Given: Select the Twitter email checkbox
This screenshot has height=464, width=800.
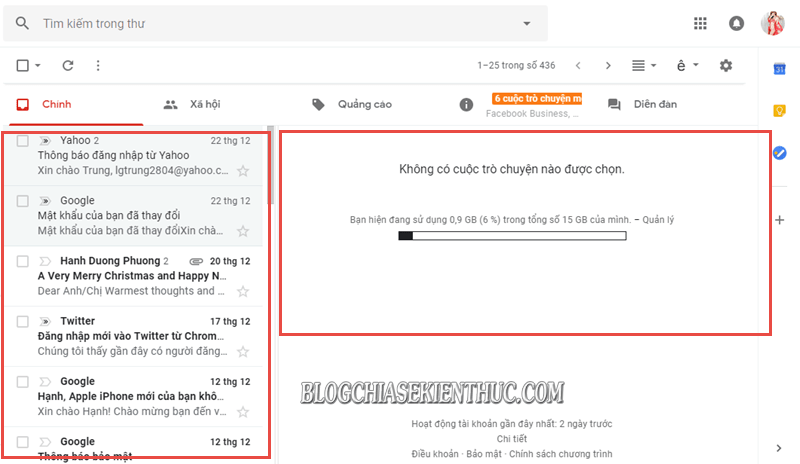Looking at the screenshot, I should (x=22, y=322).
